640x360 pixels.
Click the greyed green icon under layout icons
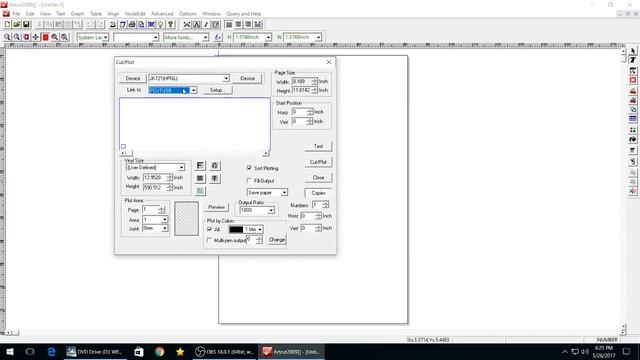200,191
